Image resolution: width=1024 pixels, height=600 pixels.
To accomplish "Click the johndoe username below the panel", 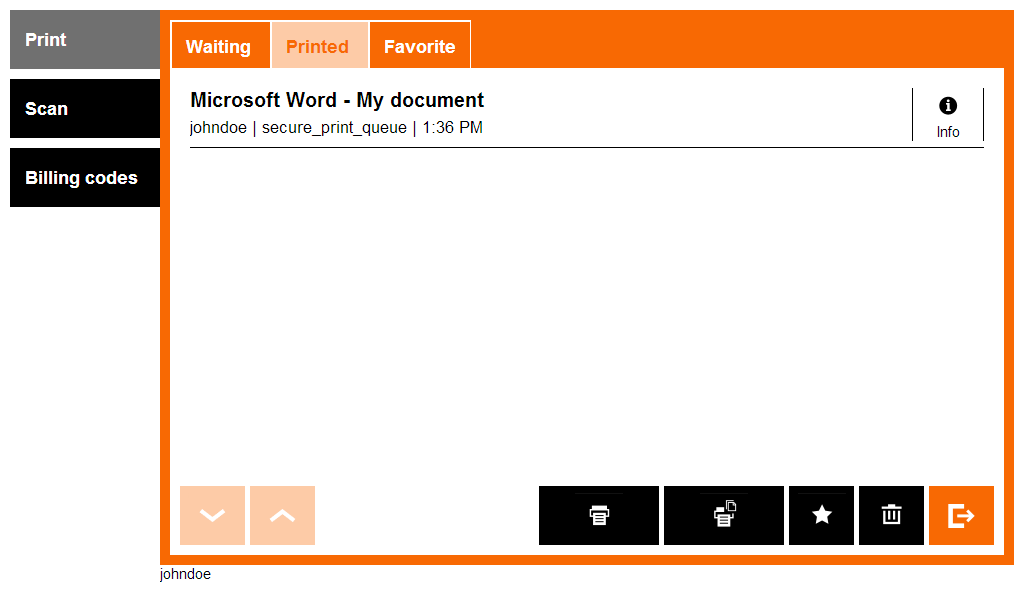I will [x=185, y=575].
